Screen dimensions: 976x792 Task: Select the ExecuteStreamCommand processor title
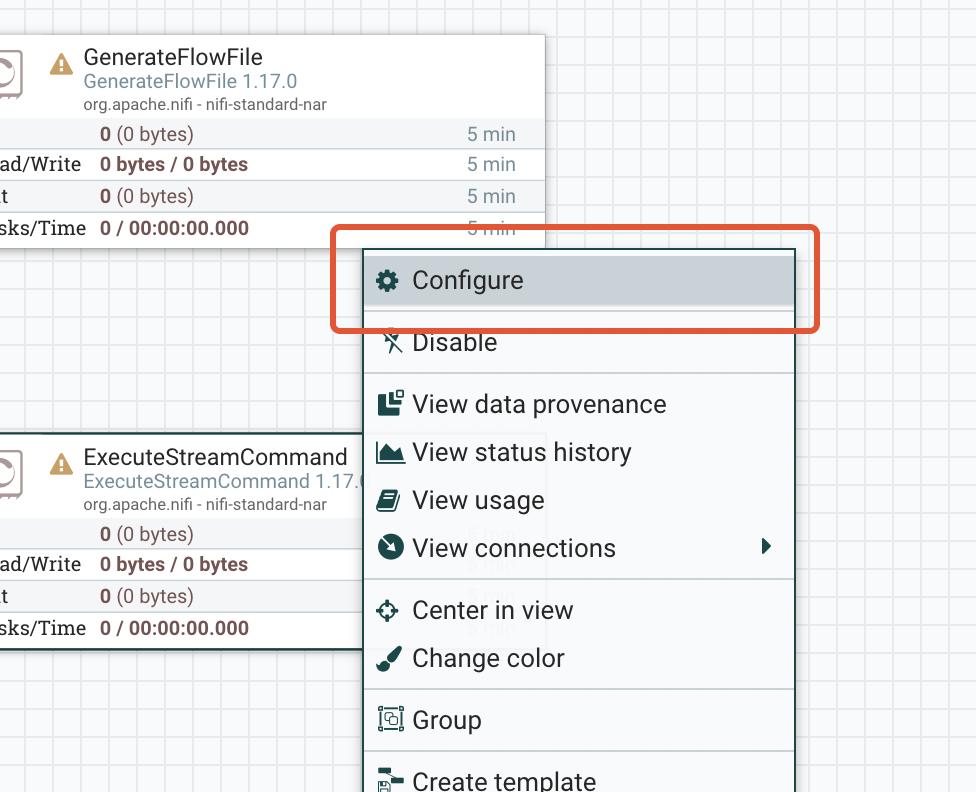[215, 458]
